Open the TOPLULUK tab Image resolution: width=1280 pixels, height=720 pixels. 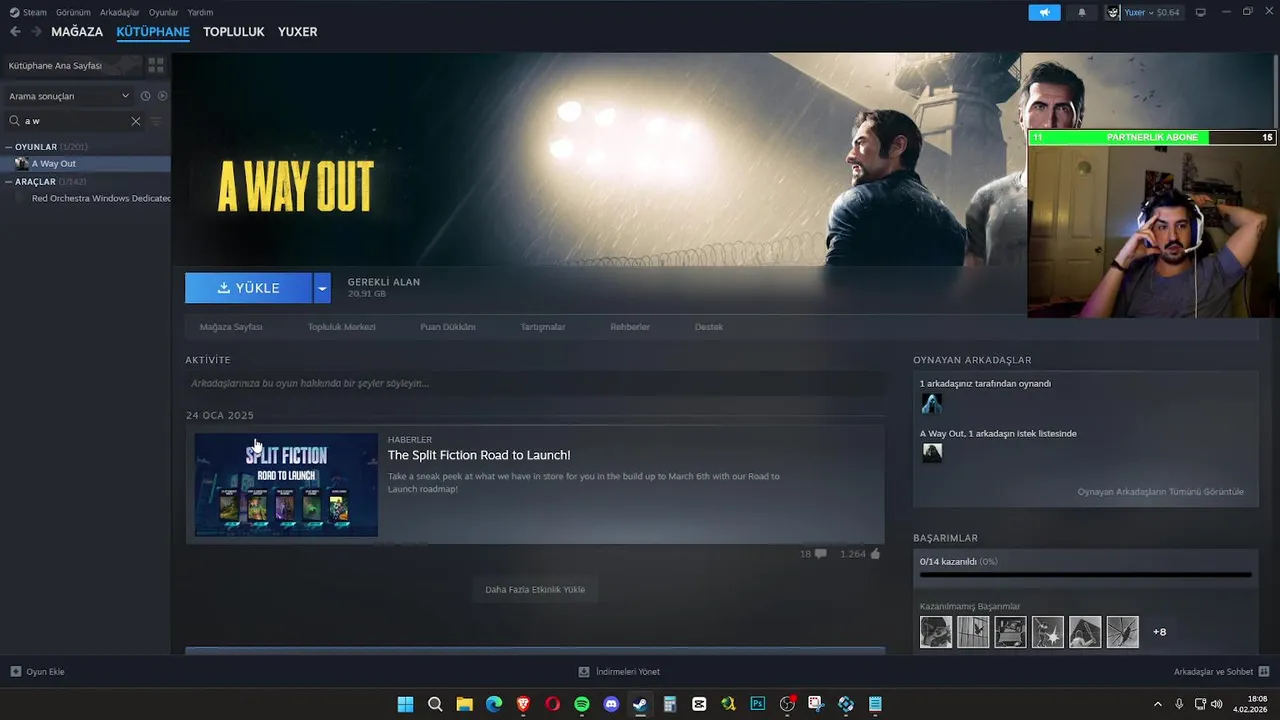(x=233, y=32)
